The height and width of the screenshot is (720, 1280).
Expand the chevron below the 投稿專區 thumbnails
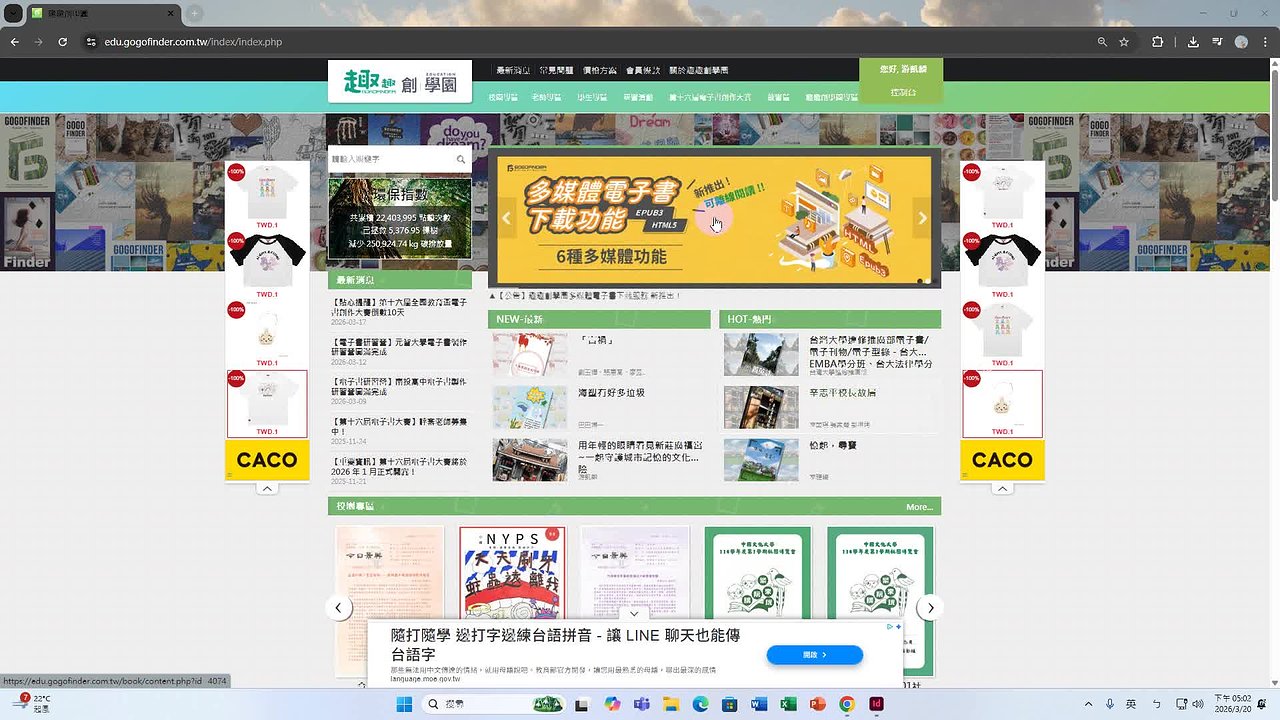click(634, 612)
